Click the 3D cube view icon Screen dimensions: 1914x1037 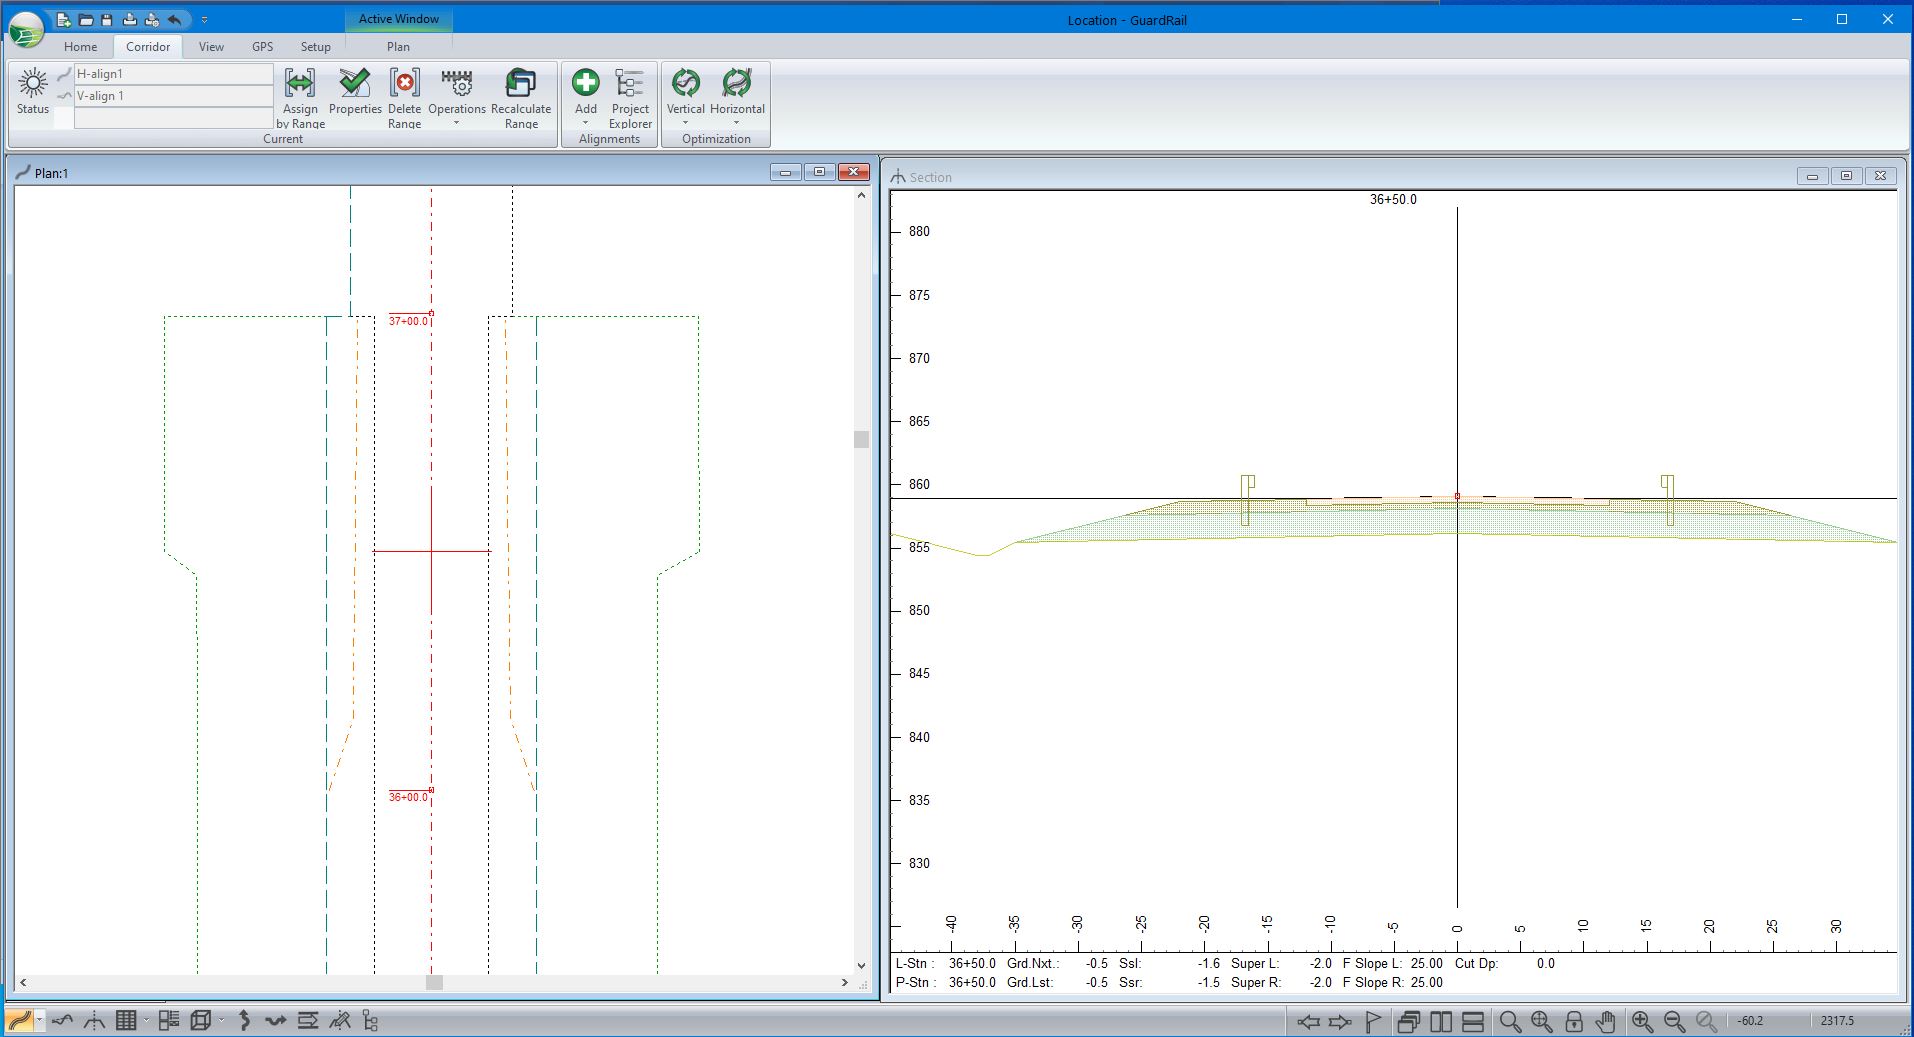click(201, 1021)
